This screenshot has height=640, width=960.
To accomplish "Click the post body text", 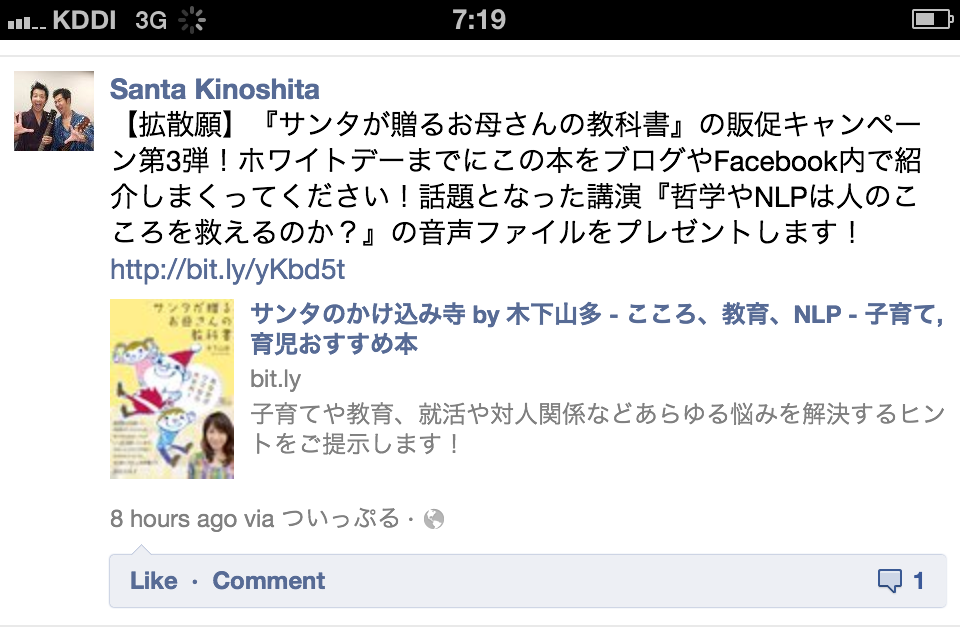I will coord(516,178).
